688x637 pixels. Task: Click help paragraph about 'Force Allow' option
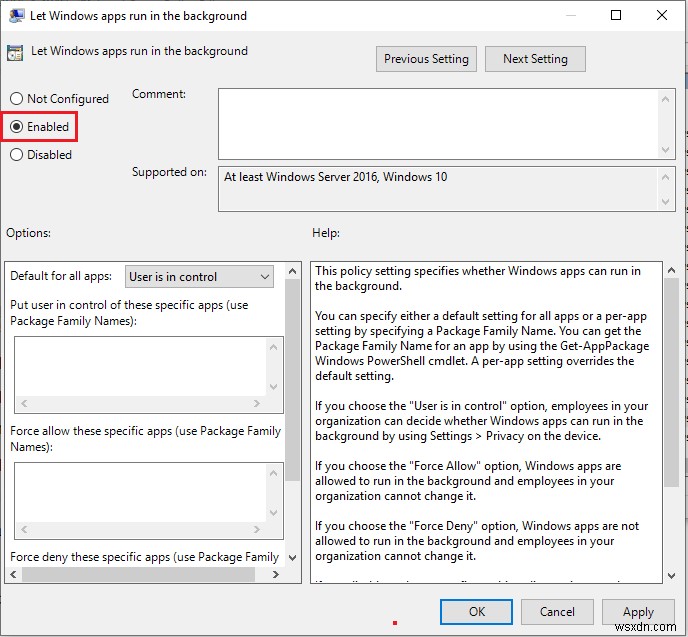(x=468, y=481)
